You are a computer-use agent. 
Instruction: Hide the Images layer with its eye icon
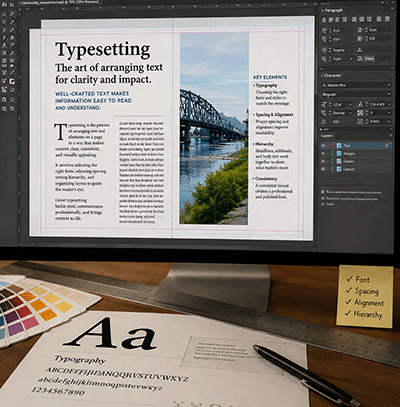point(323,154)
